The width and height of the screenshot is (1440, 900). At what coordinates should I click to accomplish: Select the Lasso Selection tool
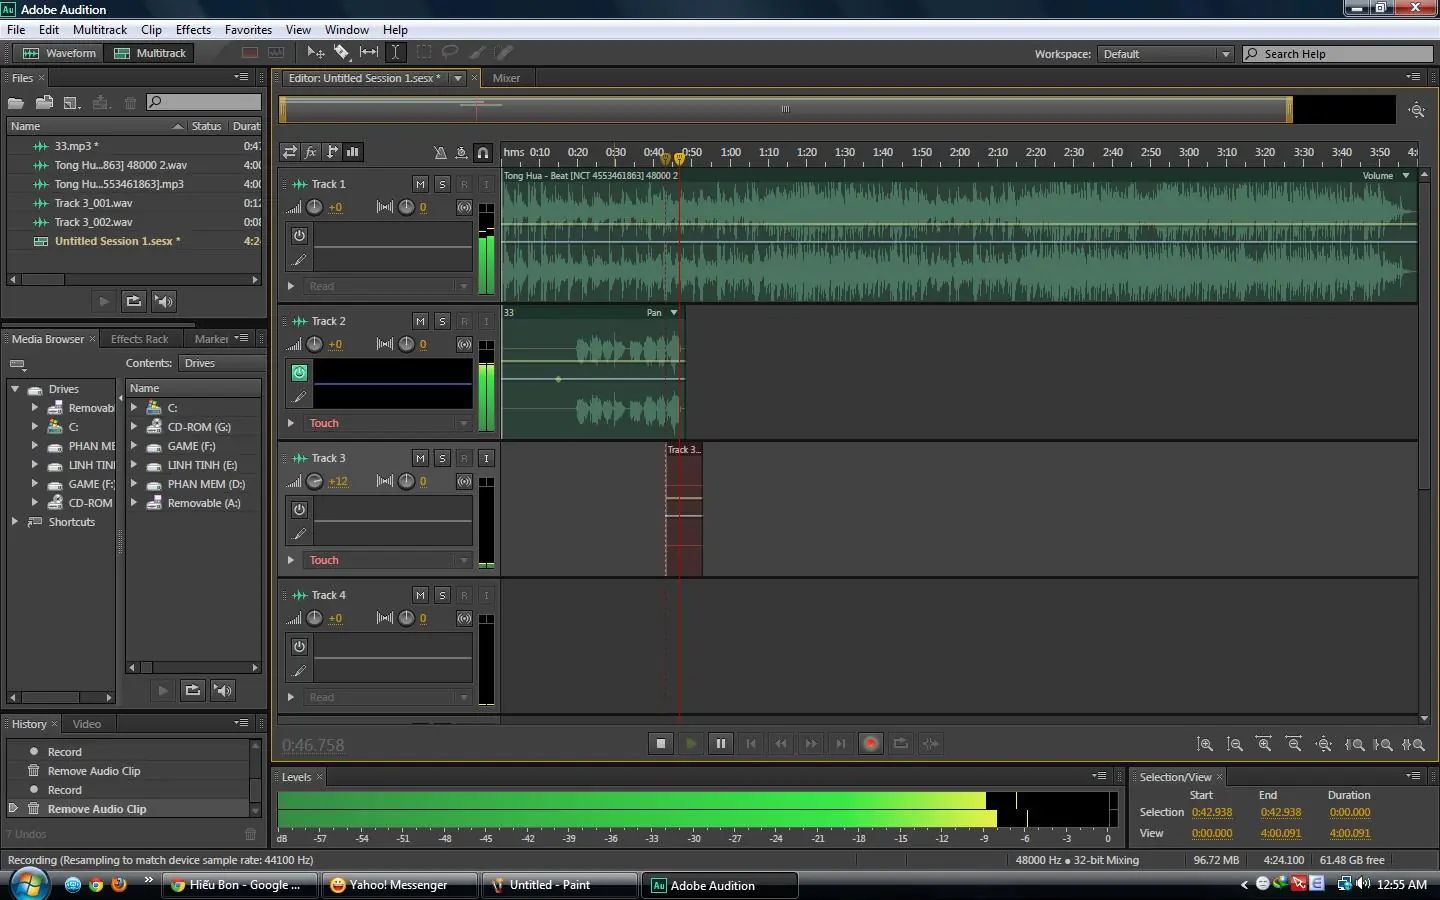tap(450, 52)
